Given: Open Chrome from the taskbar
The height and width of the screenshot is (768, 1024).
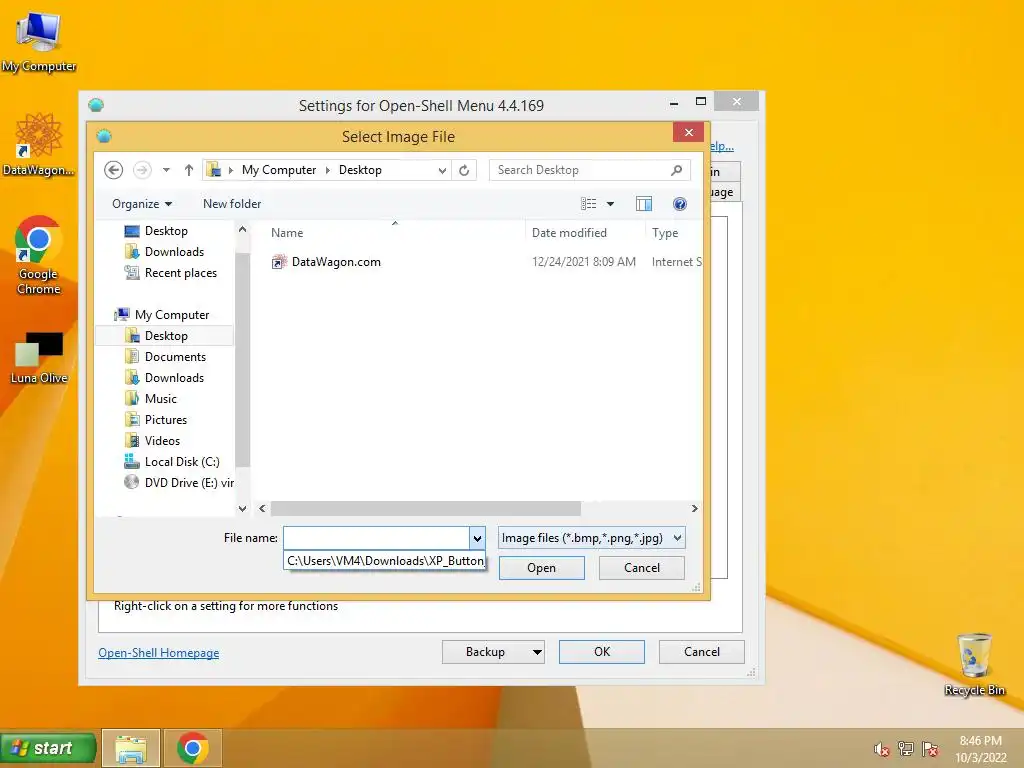Looking at the screenshot, I should click(193, 748).
